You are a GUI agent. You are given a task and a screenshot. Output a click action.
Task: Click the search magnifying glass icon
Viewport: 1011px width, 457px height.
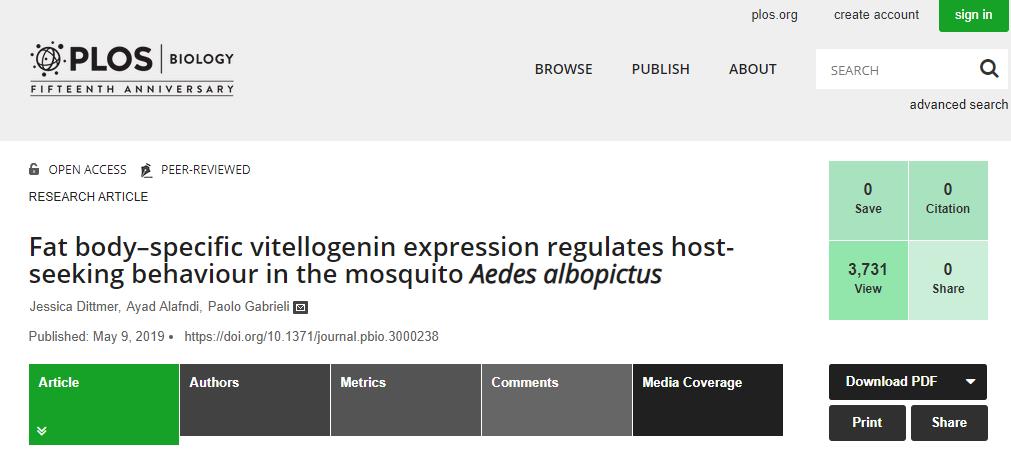click(988, 69)
